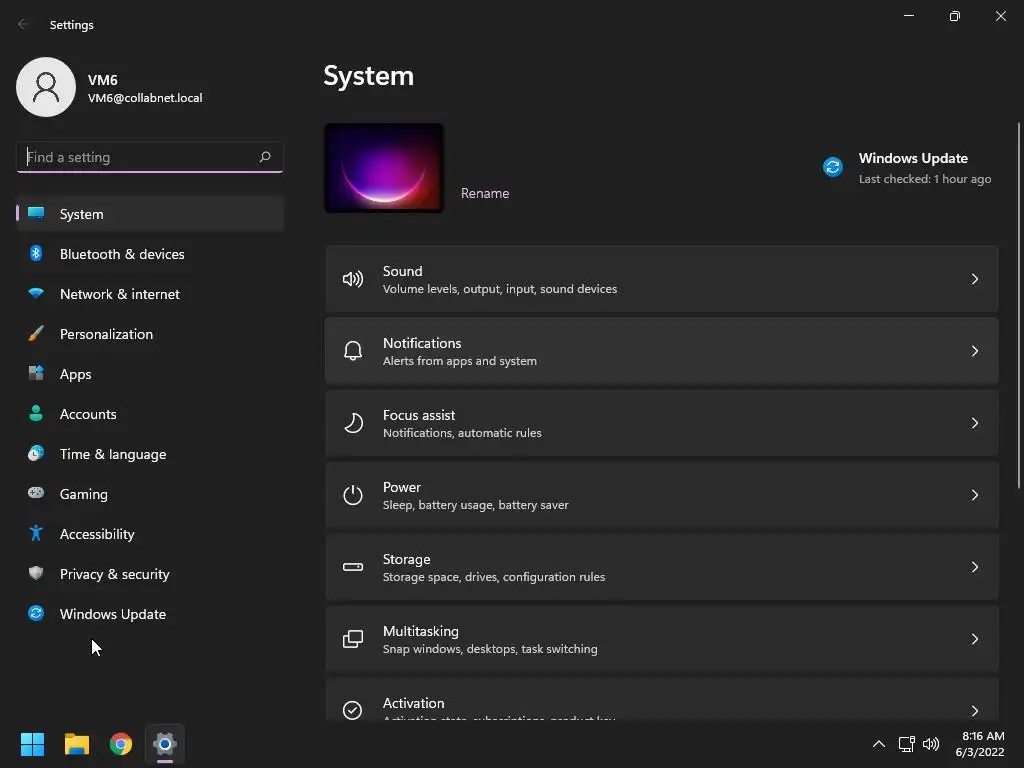Click the Find a setting search box
The width and height of the screenshot is (1024, 768).
point(150,157)
